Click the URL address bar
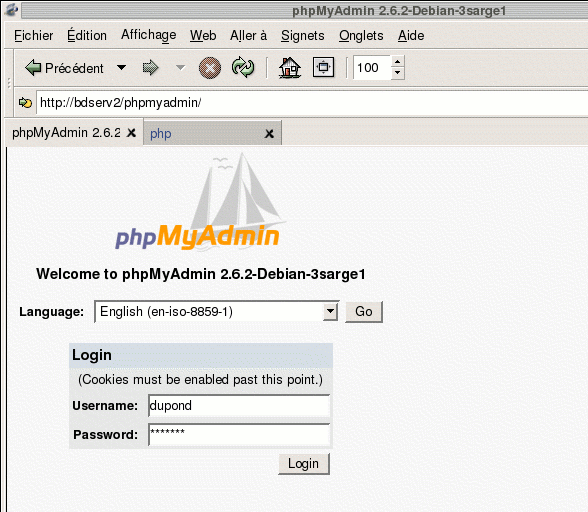Image resolution: width=588 pixels, height=512 pixels. click(x=312, y=102)
